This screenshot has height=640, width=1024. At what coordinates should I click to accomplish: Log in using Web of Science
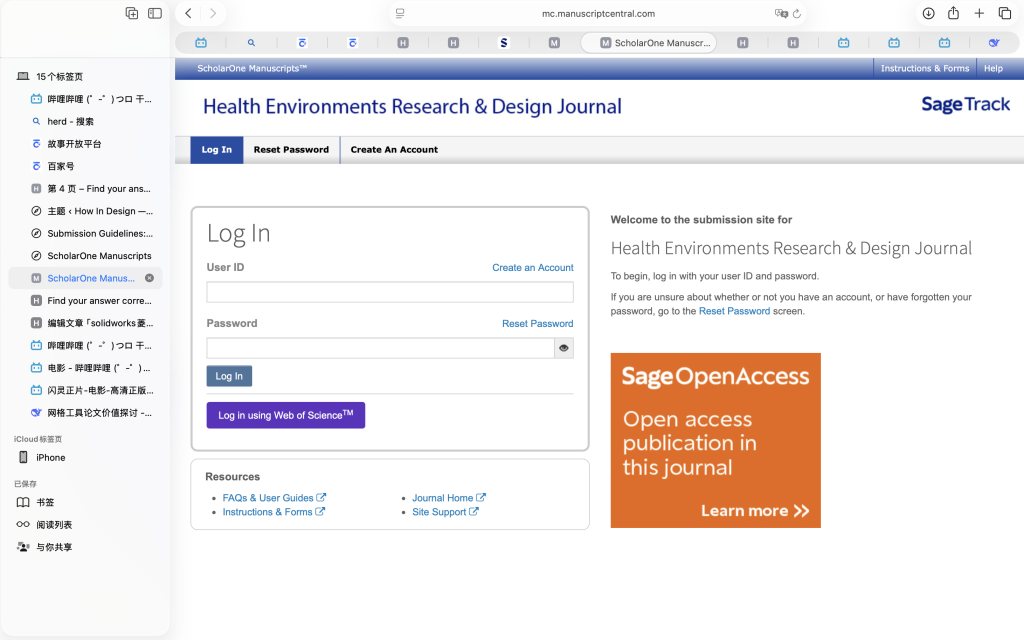click(x=285, y=415)
